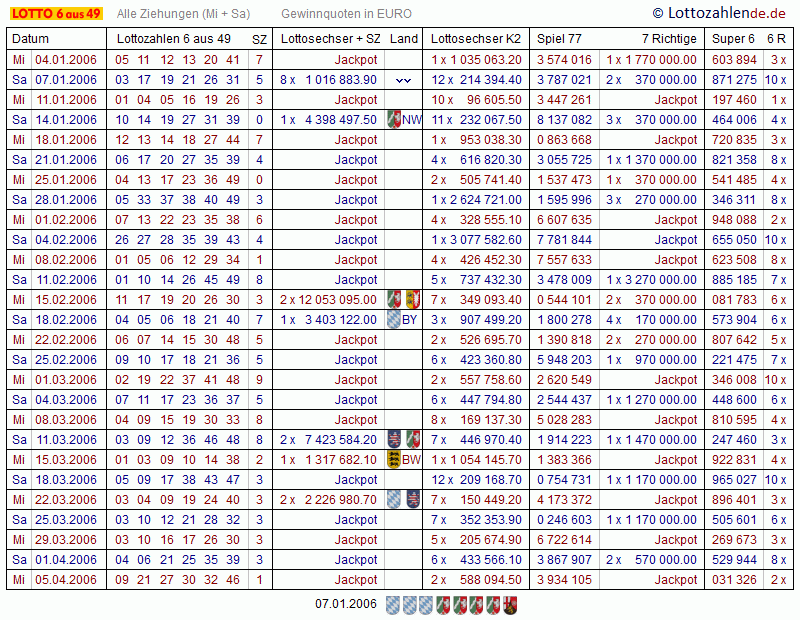
Task: Click the amount '8 x 1 016 883.90'
Action: pos(328,80)
